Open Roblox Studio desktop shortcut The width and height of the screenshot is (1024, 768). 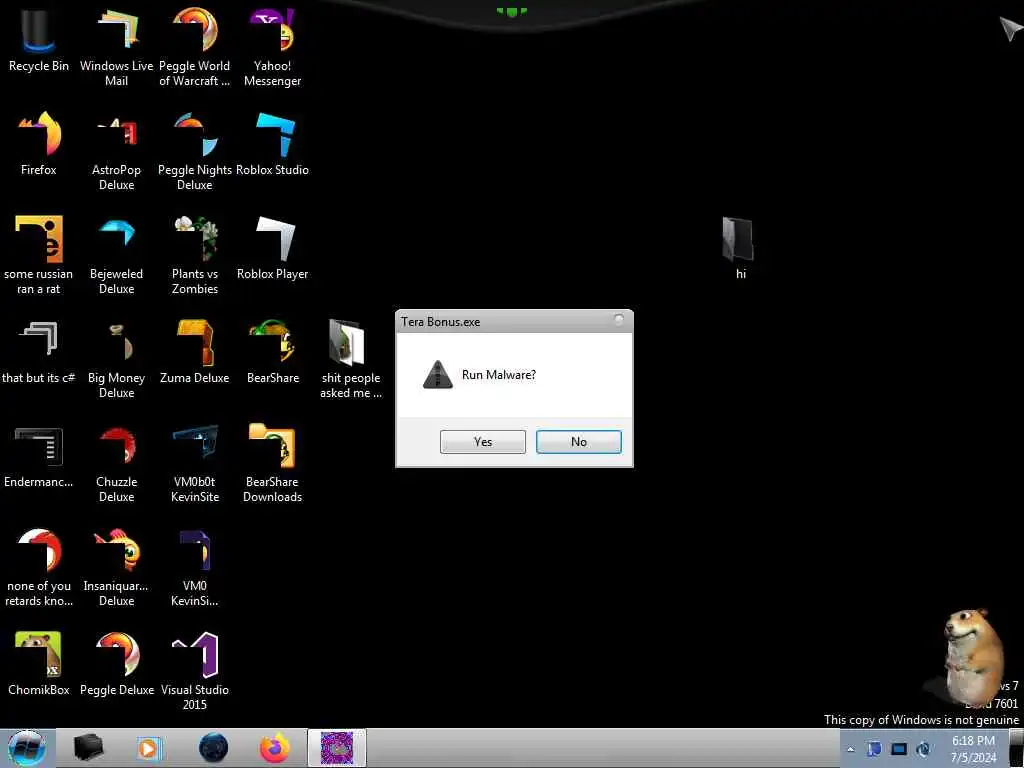272,144
